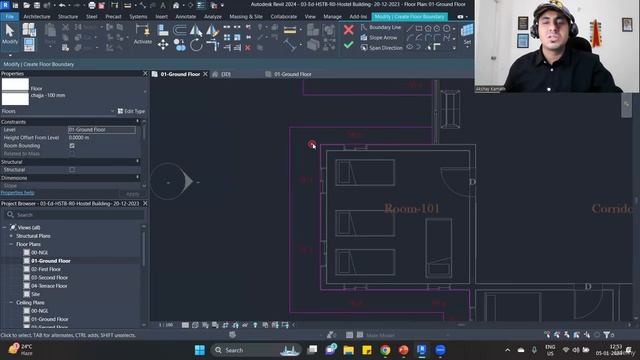Click the Move tool icon

tap(163, 44)
